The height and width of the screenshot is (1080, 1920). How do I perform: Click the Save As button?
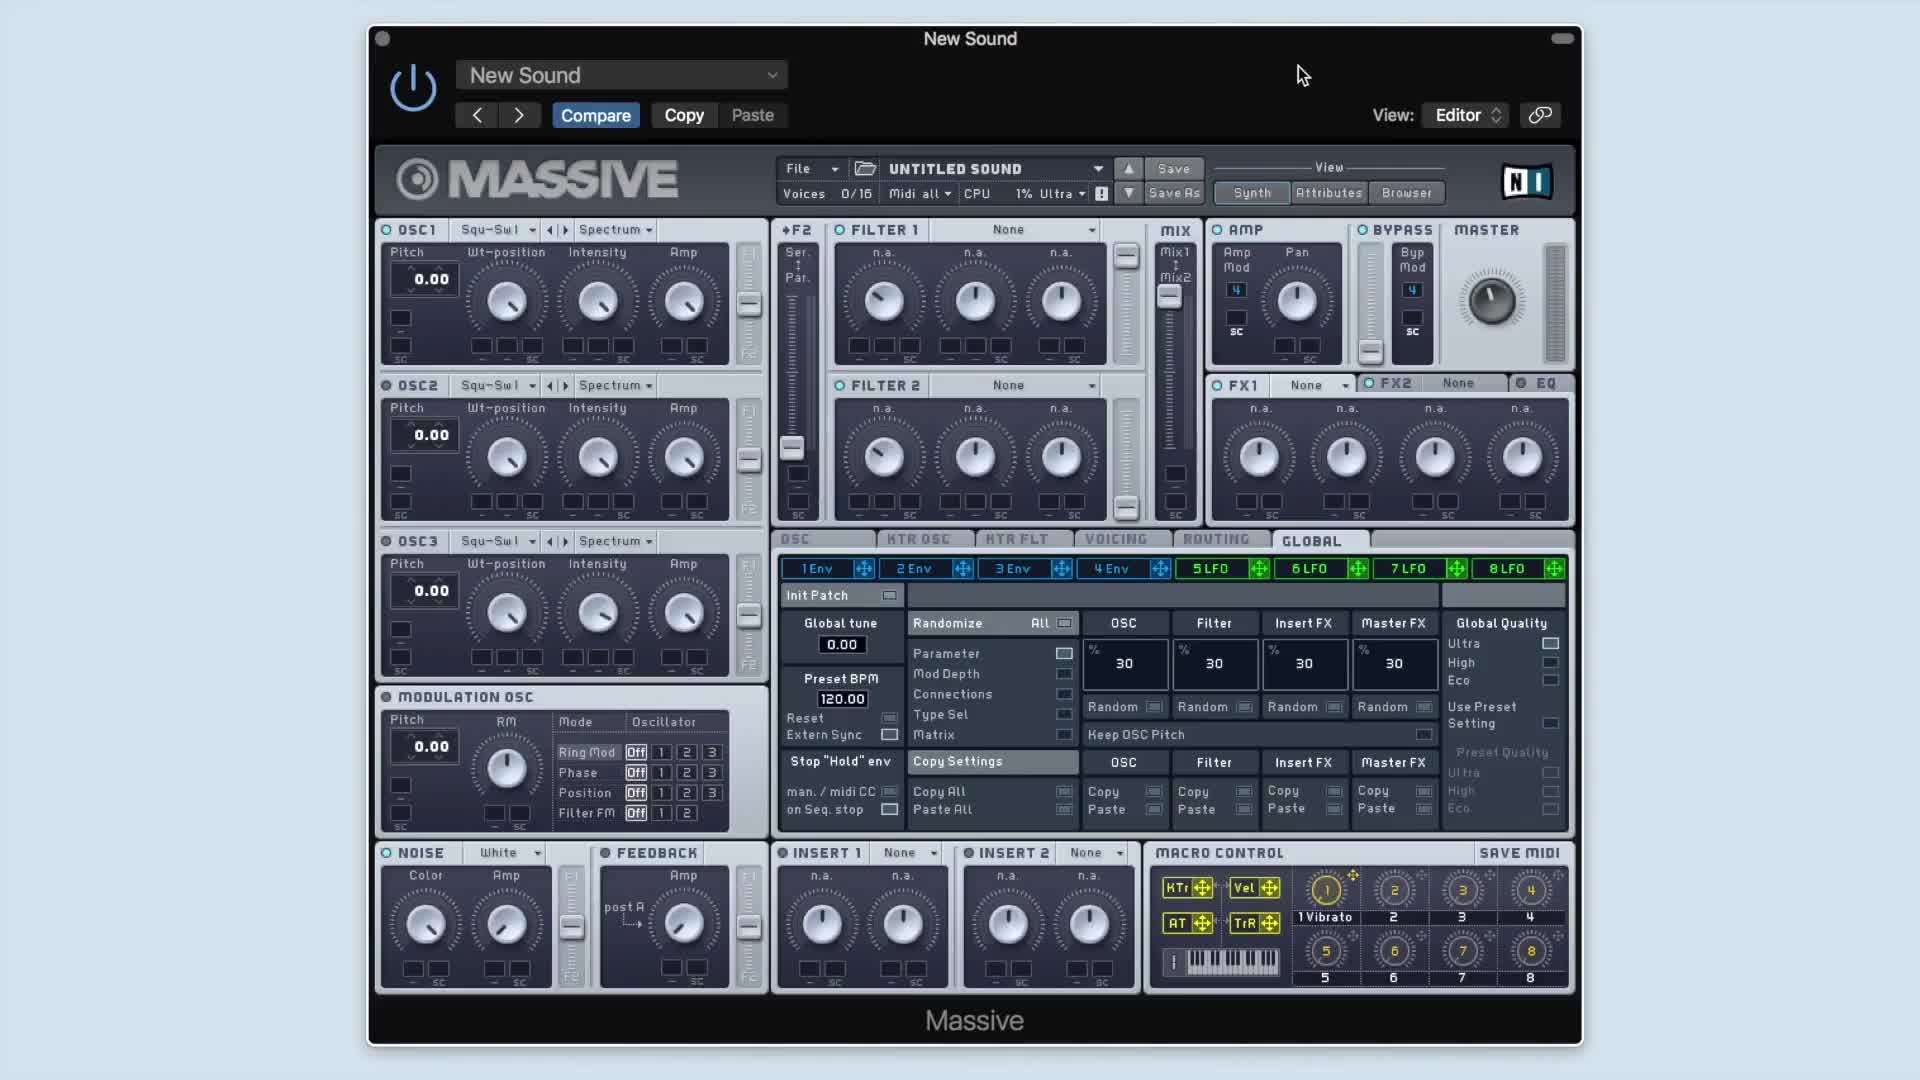(1174, 193)
